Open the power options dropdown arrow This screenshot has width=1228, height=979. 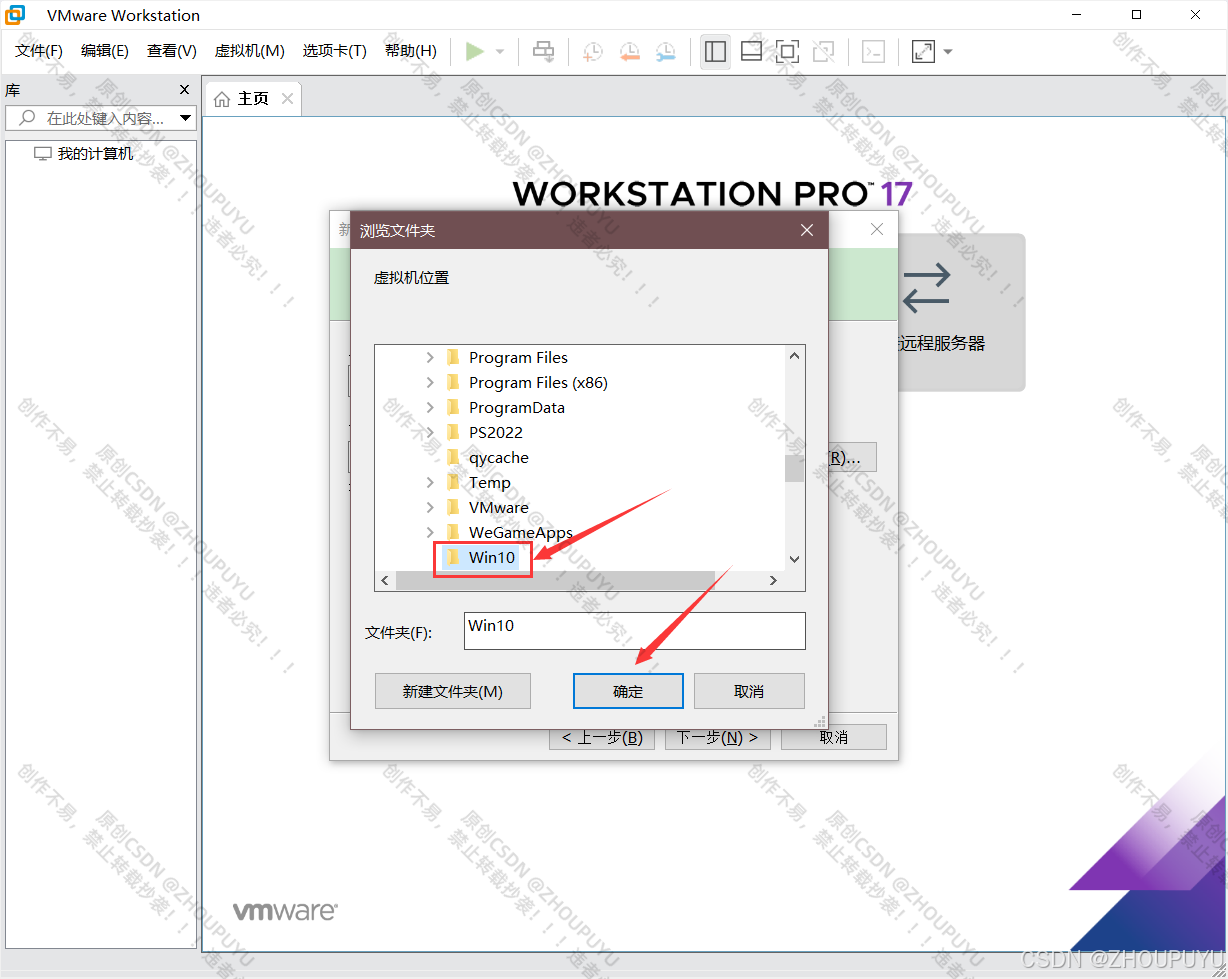click(x=500, y=52)
